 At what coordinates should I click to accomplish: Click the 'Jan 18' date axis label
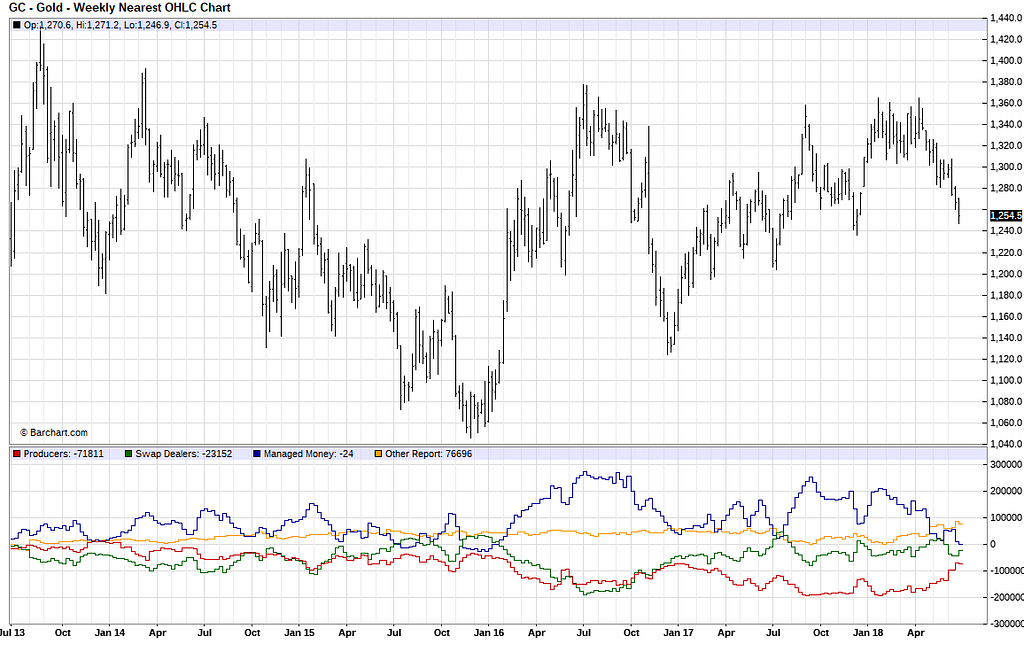point(869,633)
